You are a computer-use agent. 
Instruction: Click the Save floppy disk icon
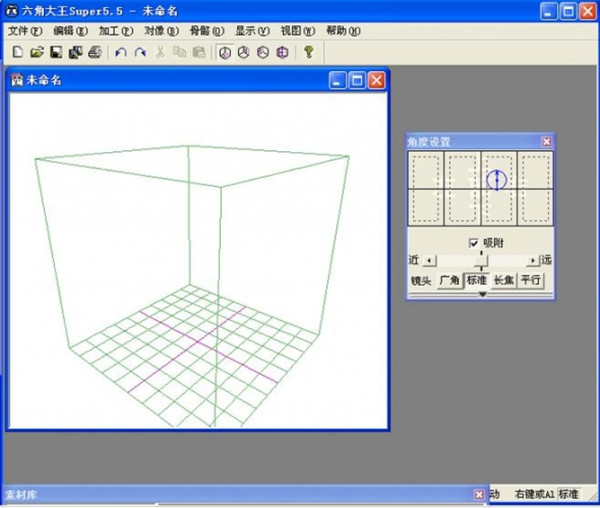(55, 52)
